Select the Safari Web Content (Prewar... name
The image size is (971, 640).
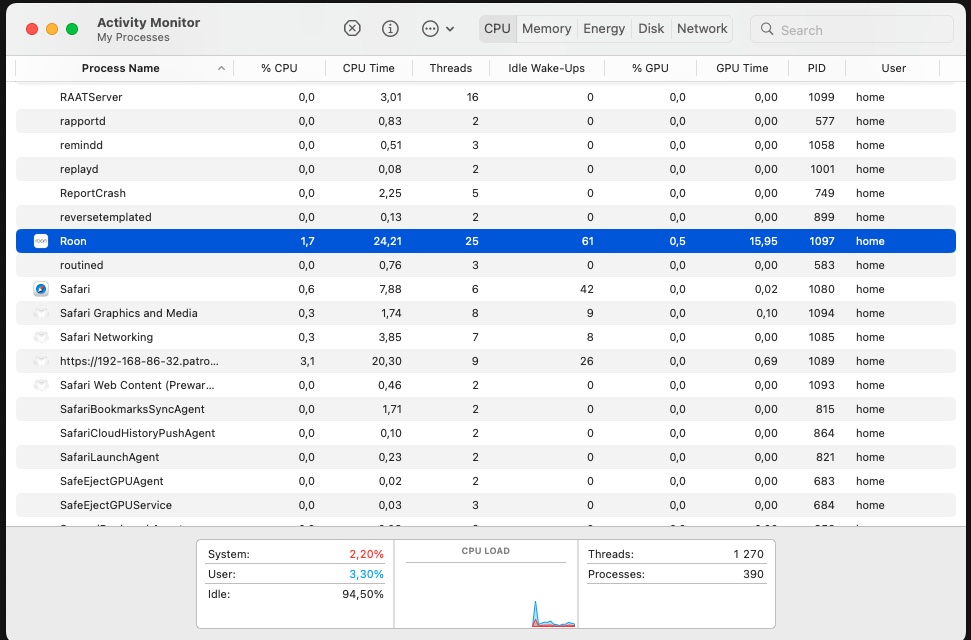click(x=137, y=385)
